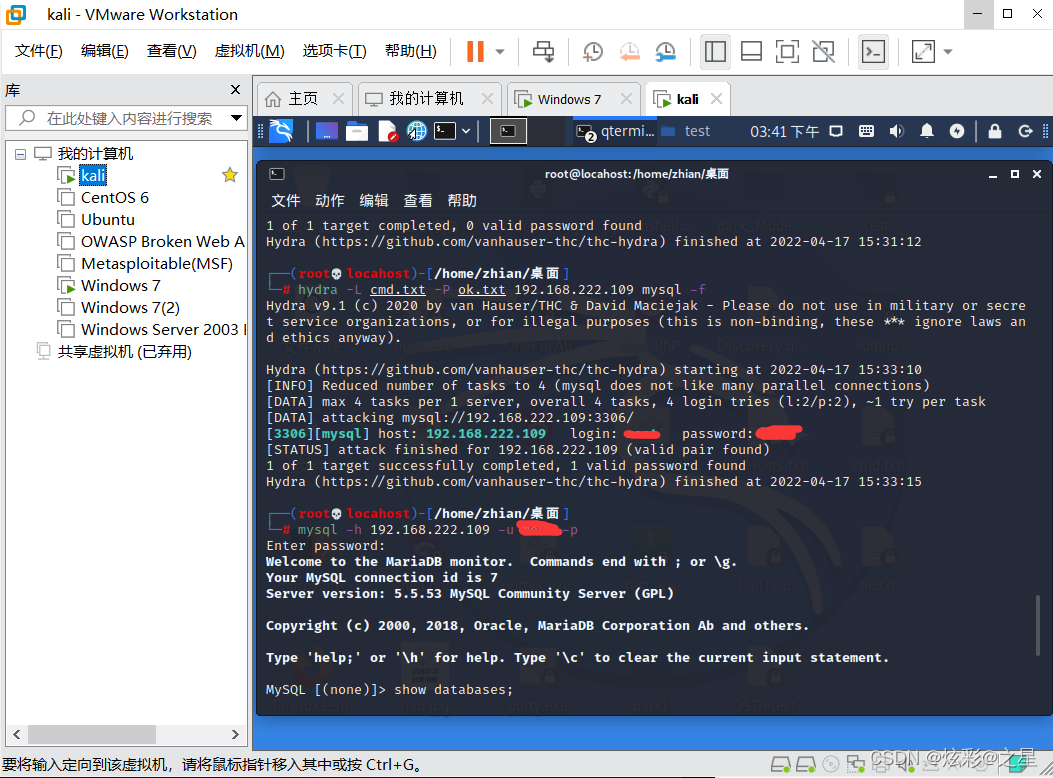Viewport: 1053px width, 778px height.
Task: Open the power manager tray icon
Action: (x=957, y=131)
